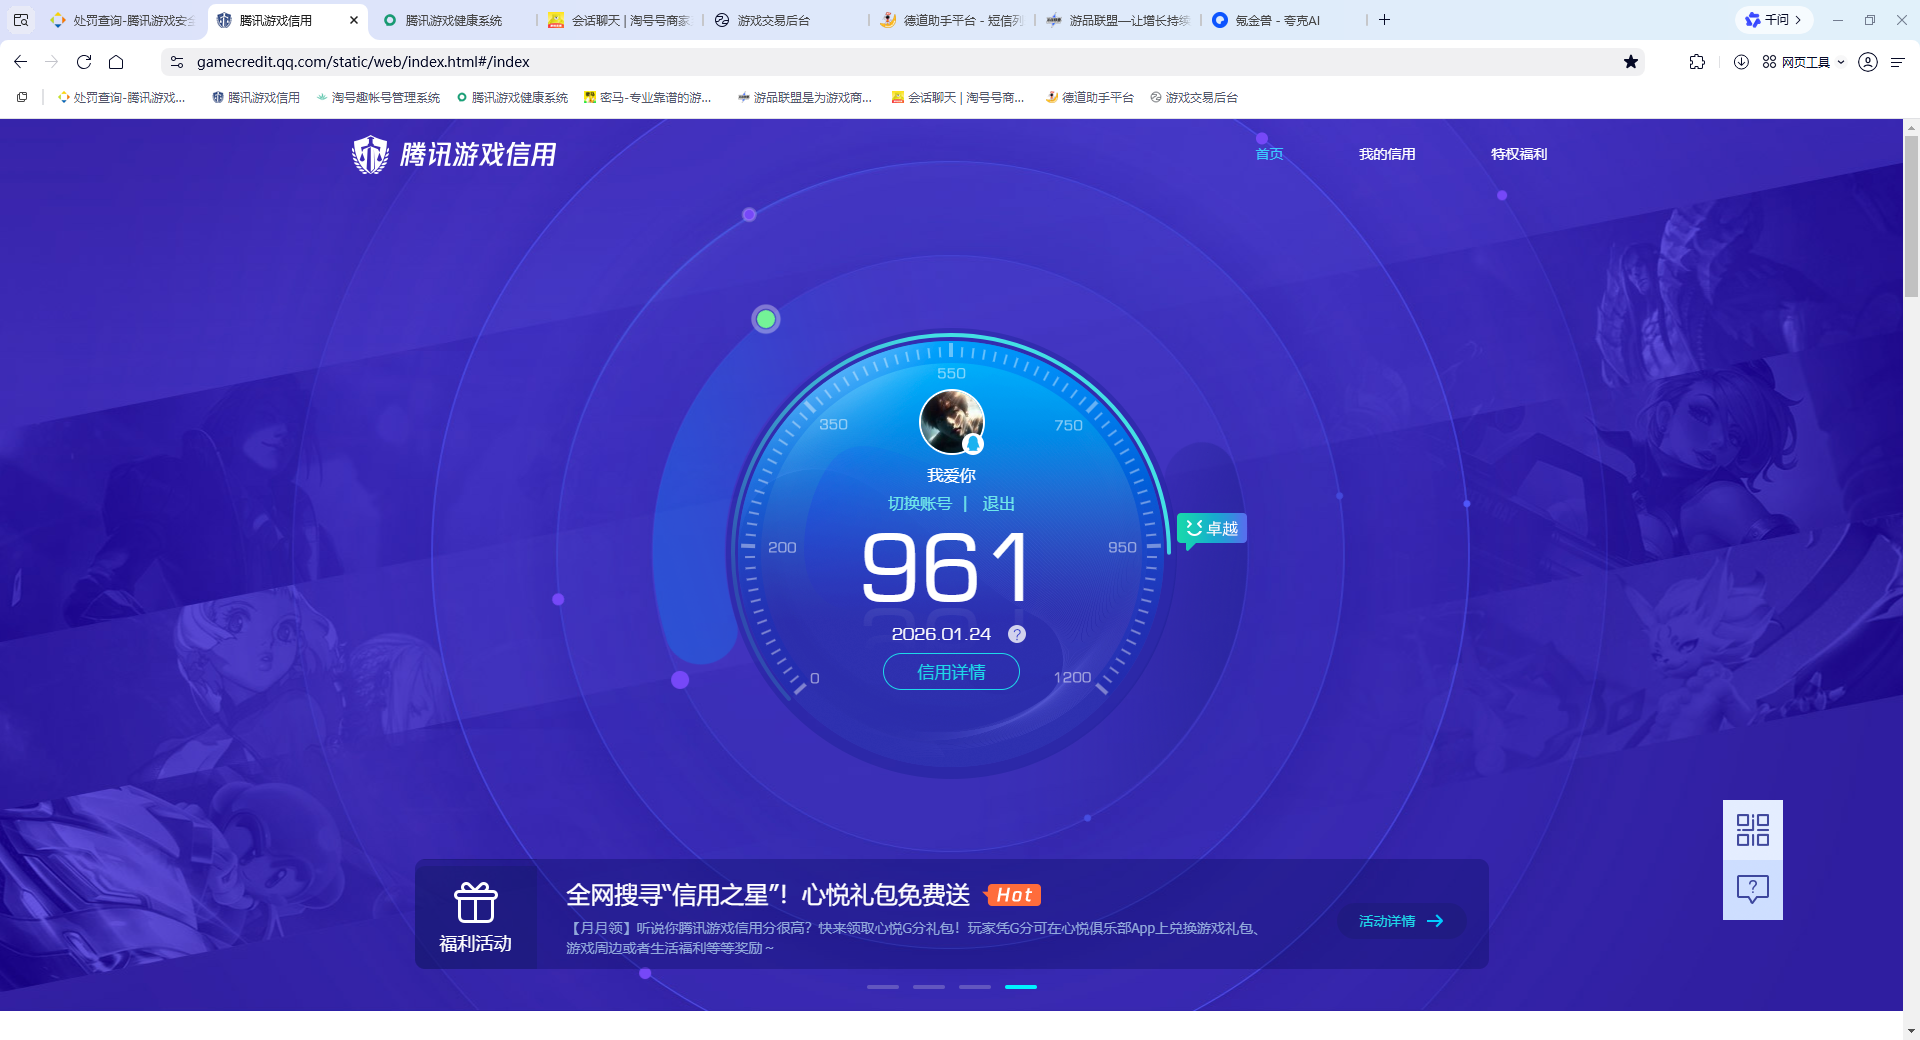The width and height of the screenshot is (1920, 1040).
Task: Open 活动详情 for the credit star event
Action: (1399, 920)
